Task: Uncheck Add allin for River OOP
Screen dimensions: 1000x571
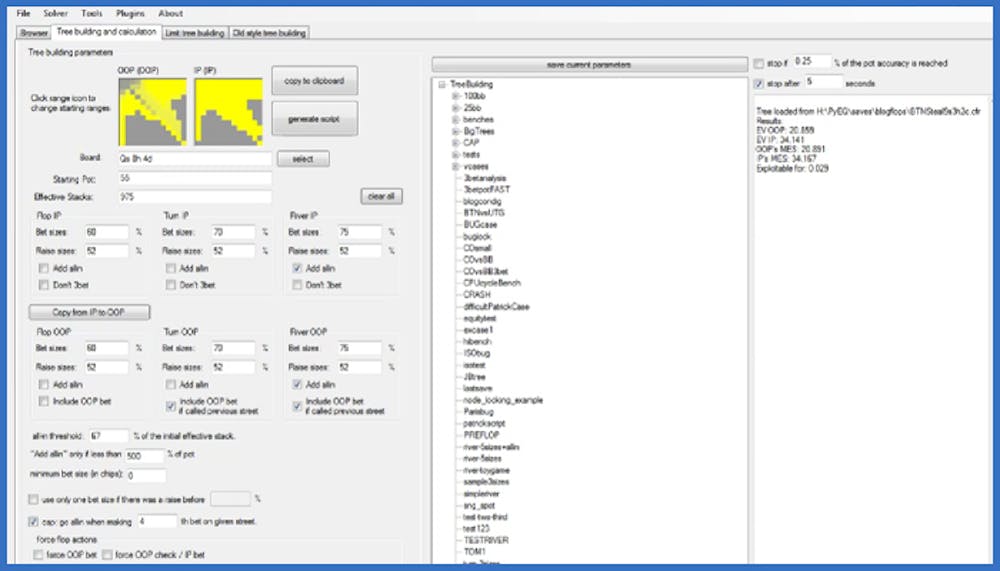Action: 297,385
